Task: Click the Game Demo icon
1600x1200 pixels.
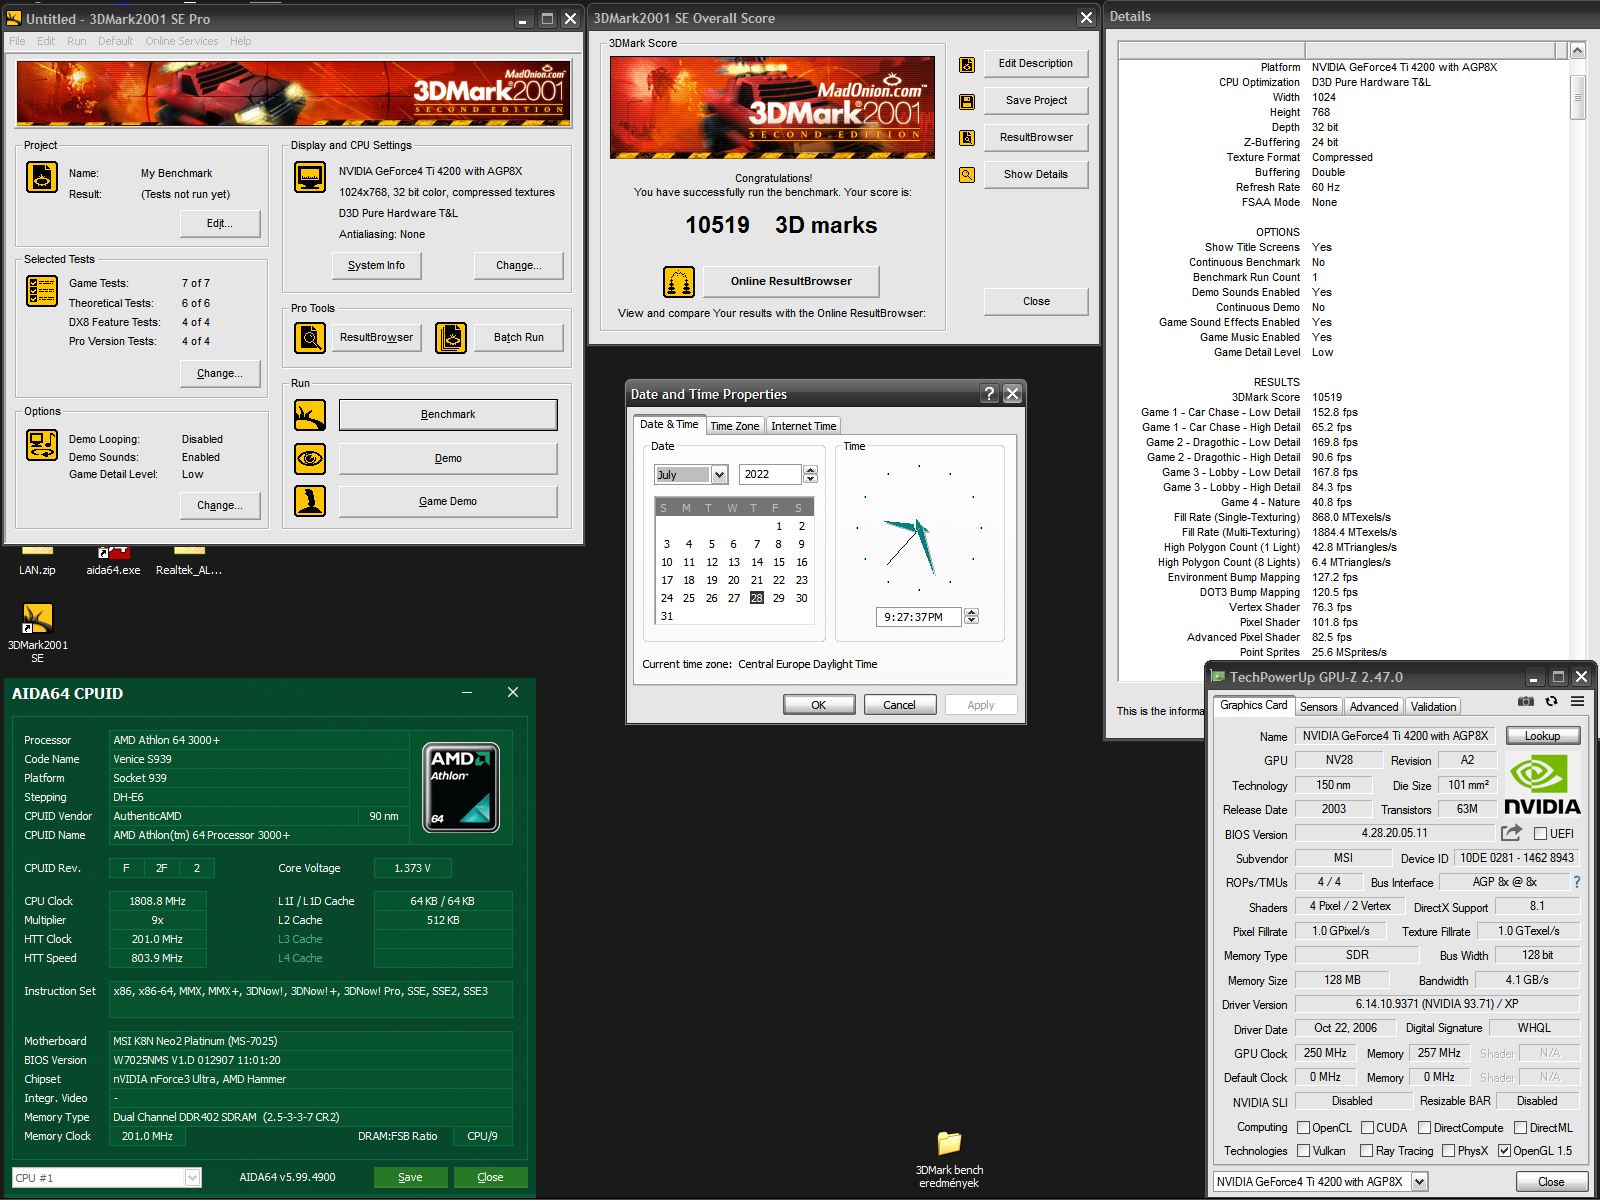Action: click(310, 501)
